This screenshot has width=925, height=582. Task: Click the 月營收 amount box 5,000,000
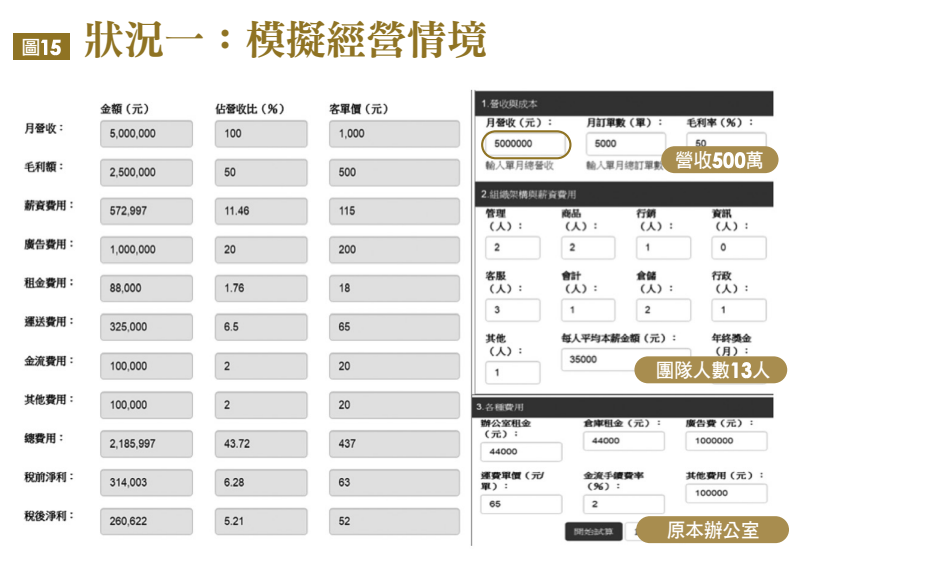(146, 134)
